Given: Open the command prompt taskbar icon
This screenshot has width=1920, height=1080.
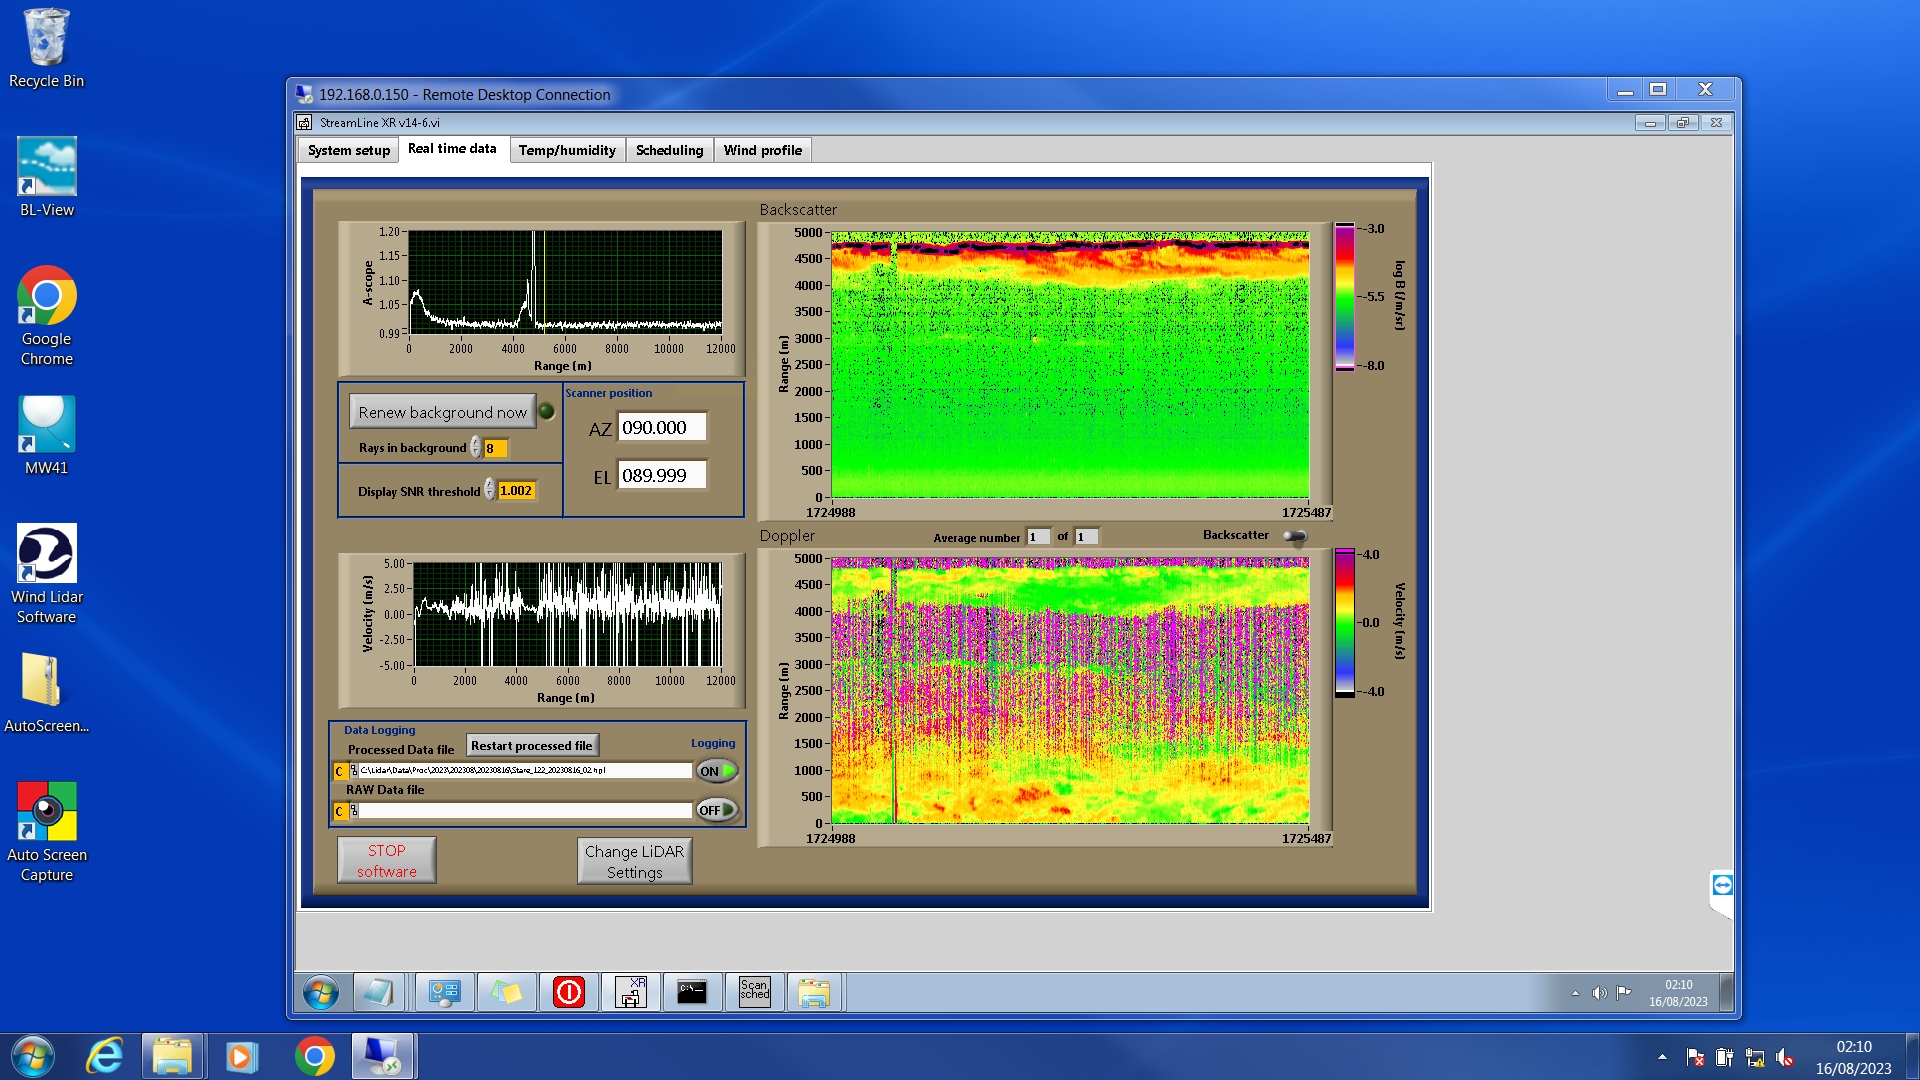Looking at the screenshot, I should 692,992.
